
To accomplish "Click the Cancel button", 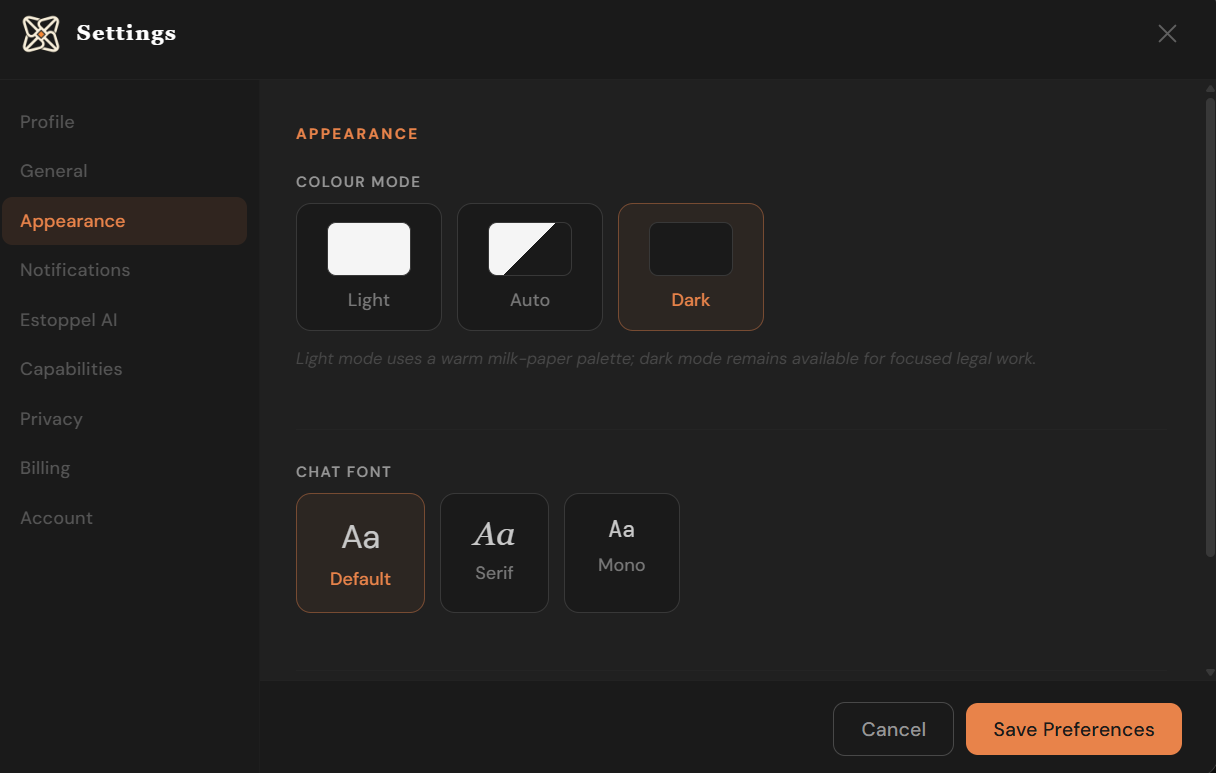I will pyautogui.click(x=893, y=729).
